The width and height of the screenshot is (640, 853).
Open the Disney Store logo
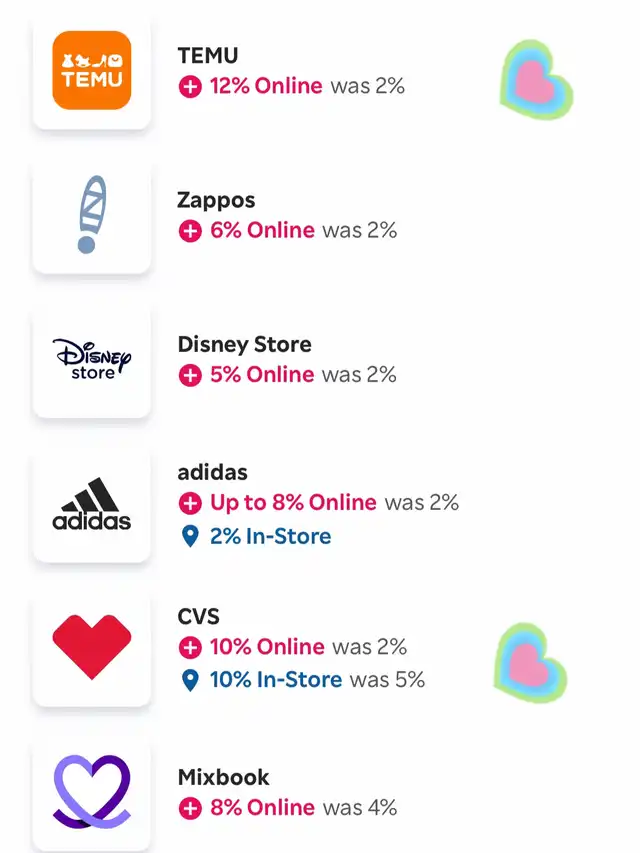coord(91,359)
